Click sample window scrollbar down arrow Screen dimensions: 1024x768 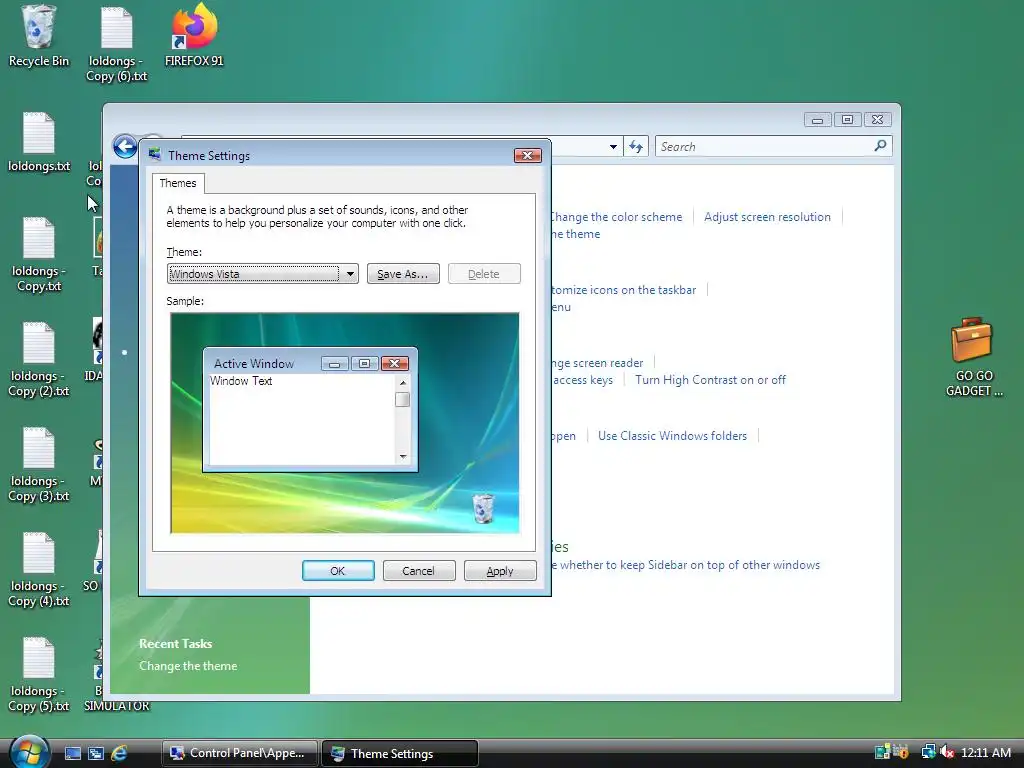click(403, 456)
